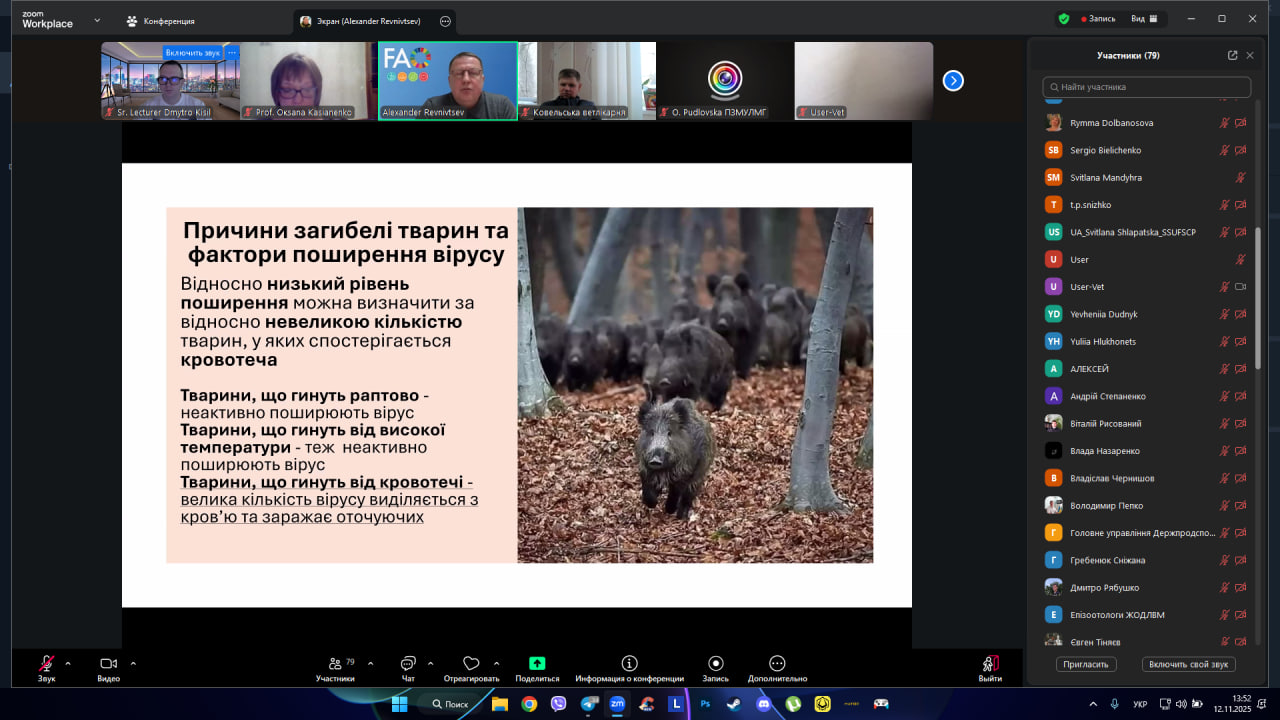The image size is (1280, 720).
Task: Switch to the Conference tab
Action: tap(160, 21)
